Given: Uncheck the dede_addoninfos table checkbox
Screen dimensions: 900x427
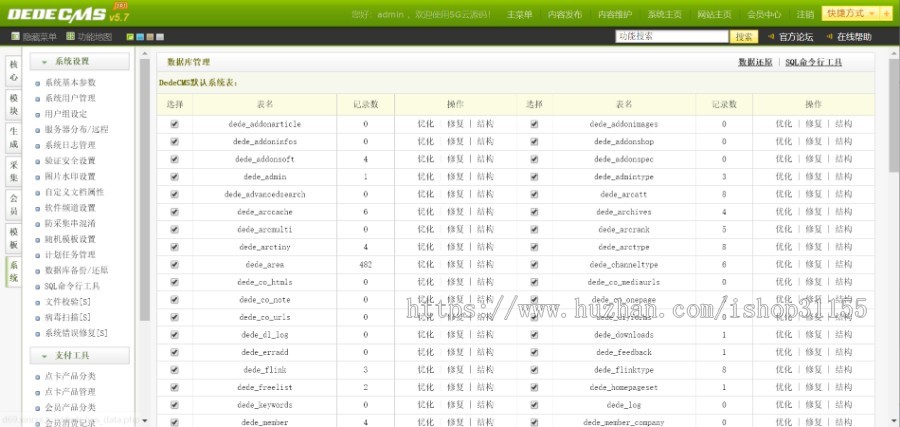Looking at the screenshot, I should click(174, 141).
